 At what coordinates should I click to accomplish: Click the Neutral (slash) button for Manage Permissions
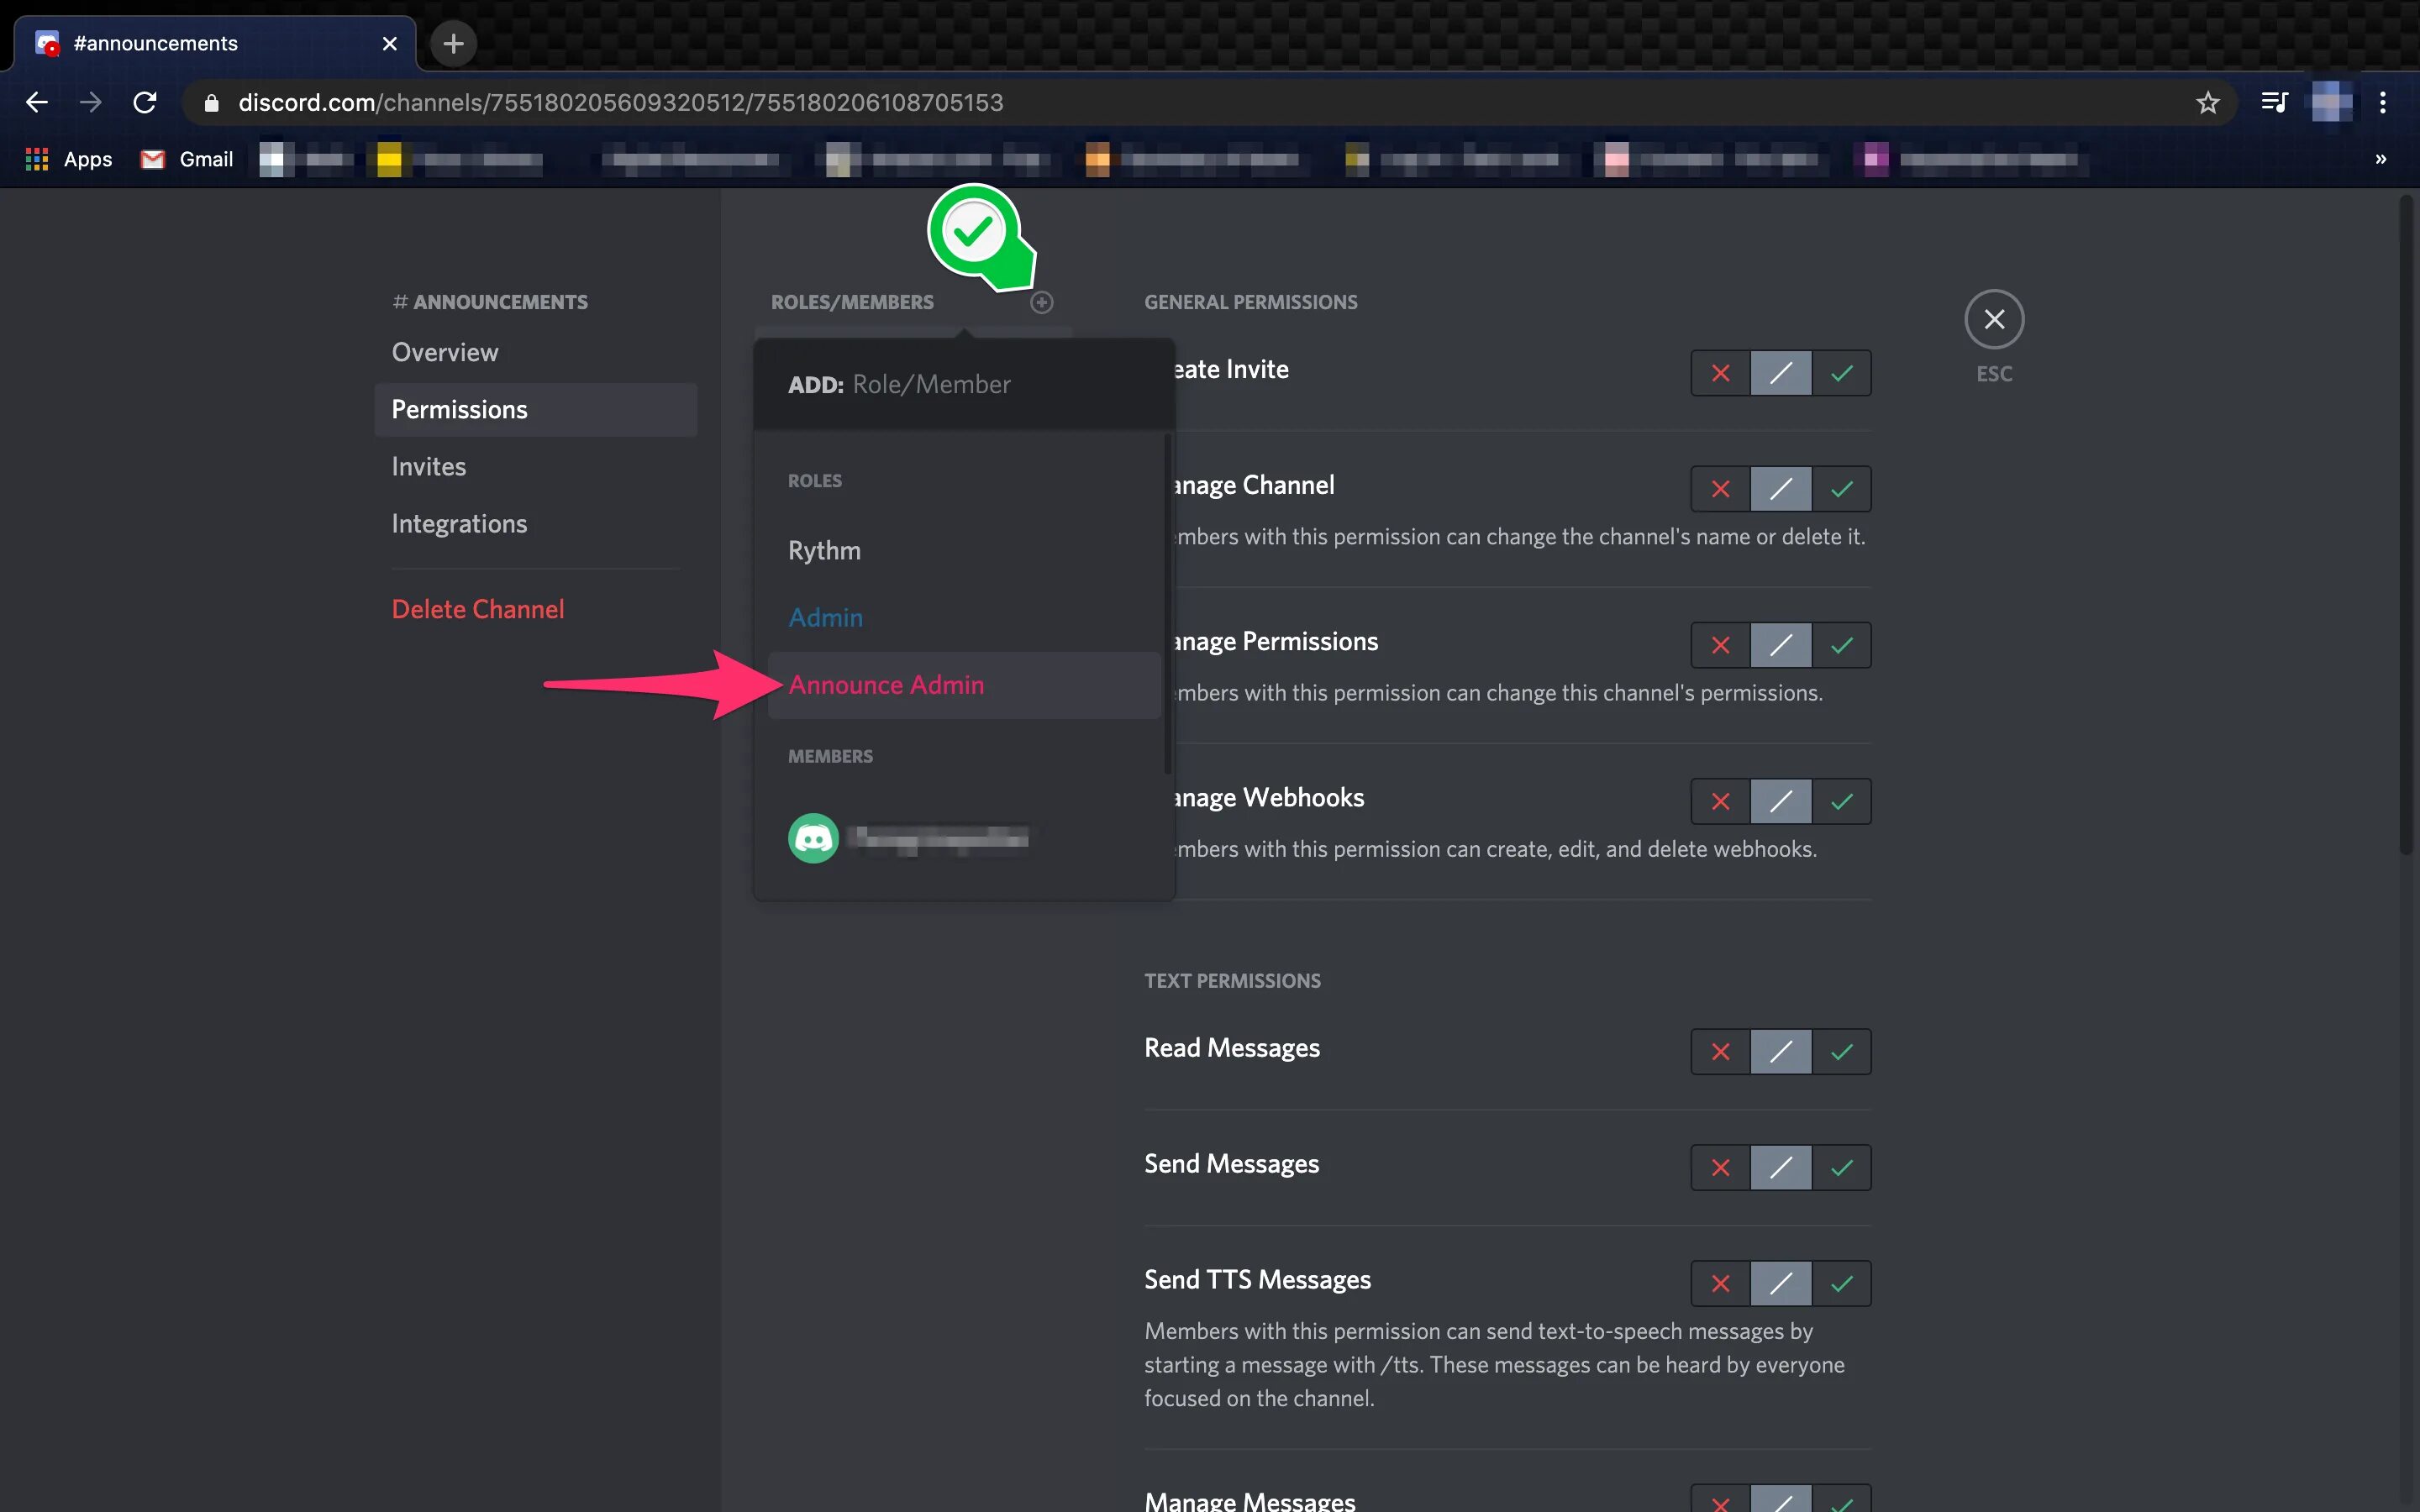[1781, 644]
